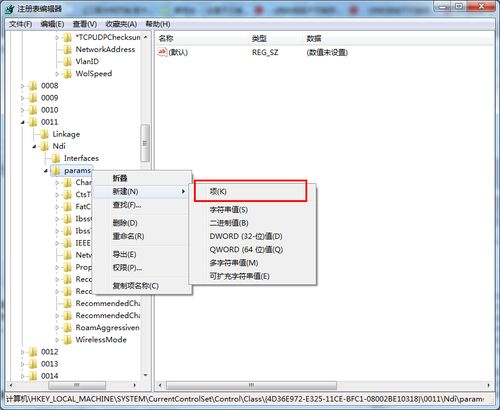The width and height of the screenshot is (500, 410).
Task: Click the REG_SZ type cell
Action: coord(265,52)
